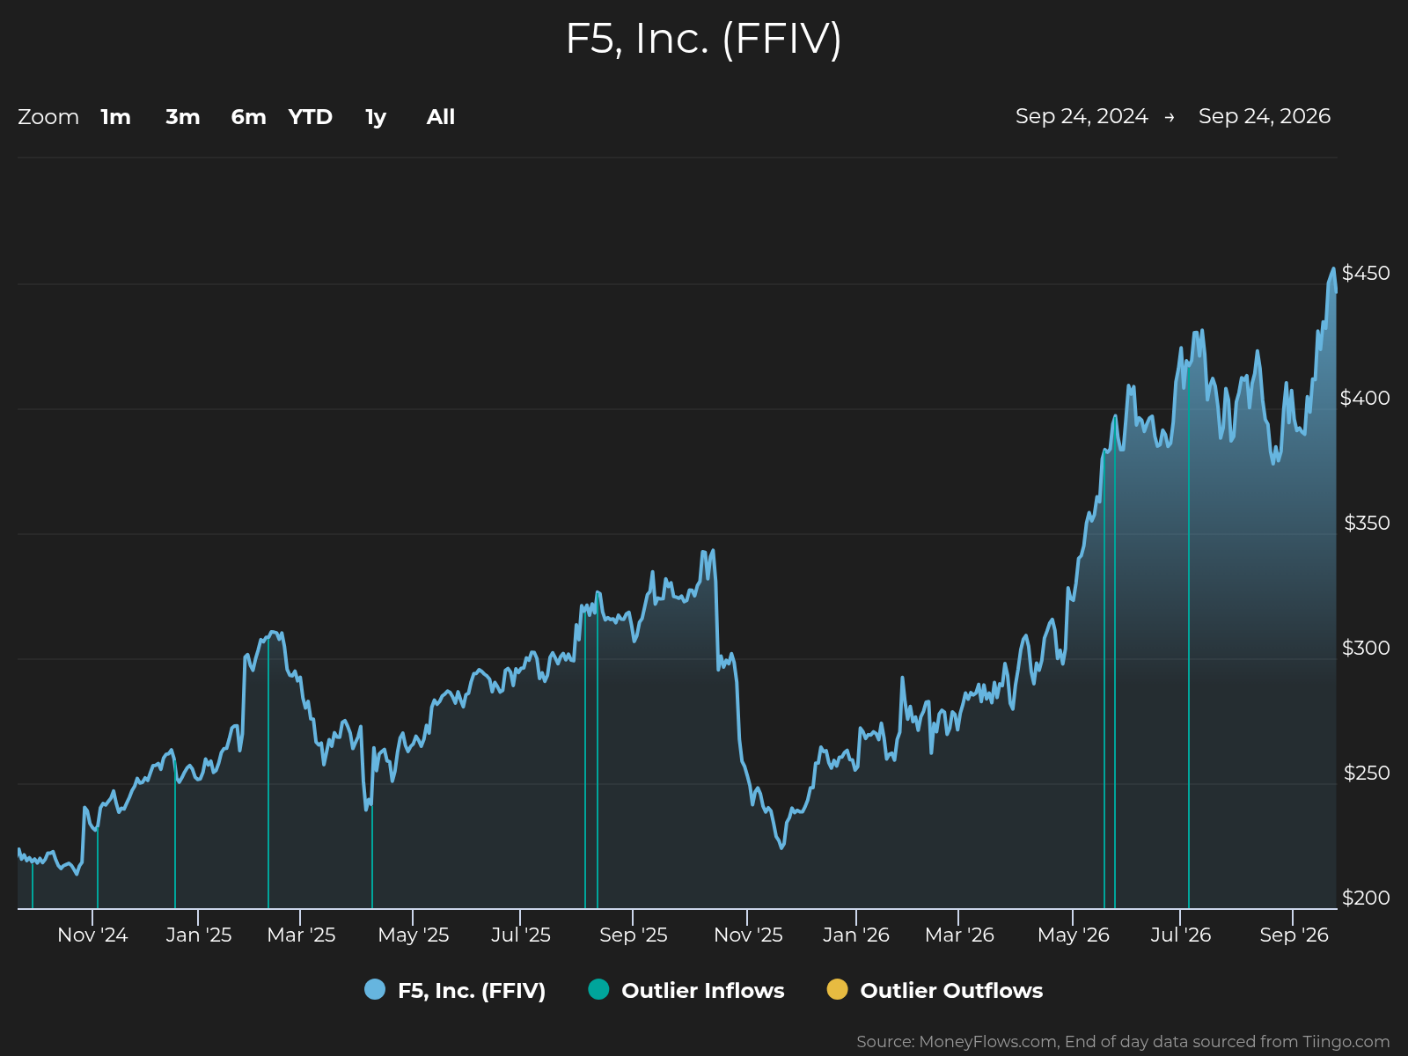Click the Jan '25 x-axis label
The height and width of the screenshot is (1056, 1408).
pos(199,935)
